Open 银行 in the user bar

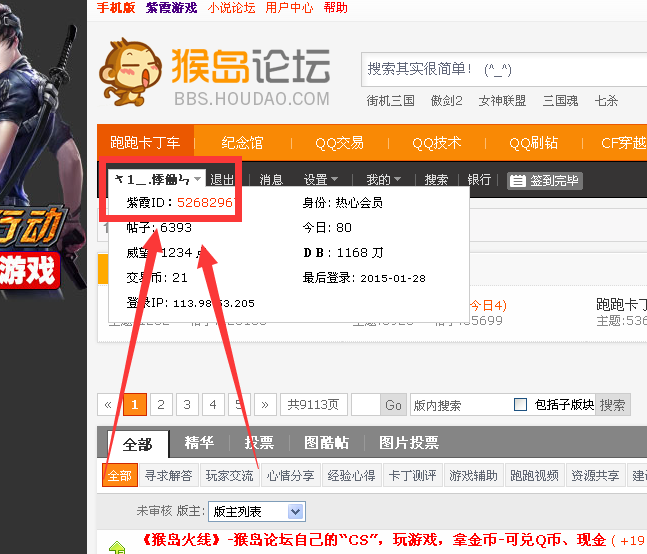479,179
